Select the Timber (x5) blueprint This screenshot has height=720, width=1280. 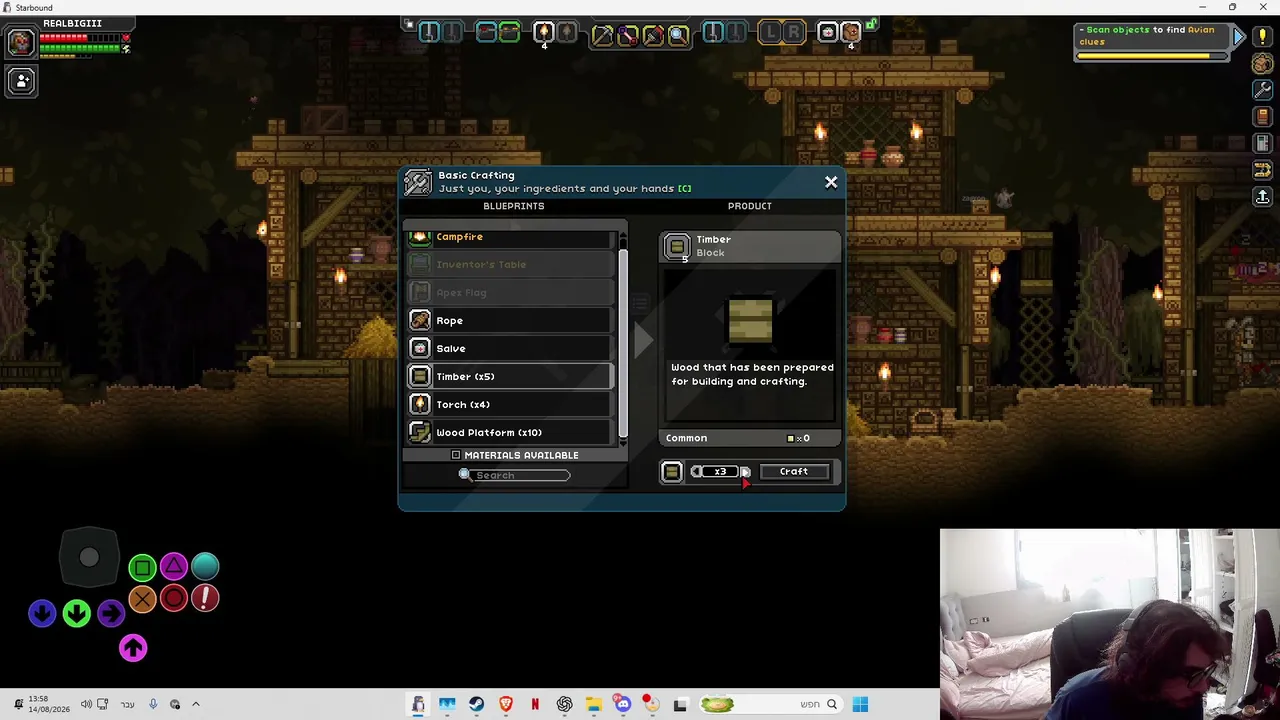[510, 376]
